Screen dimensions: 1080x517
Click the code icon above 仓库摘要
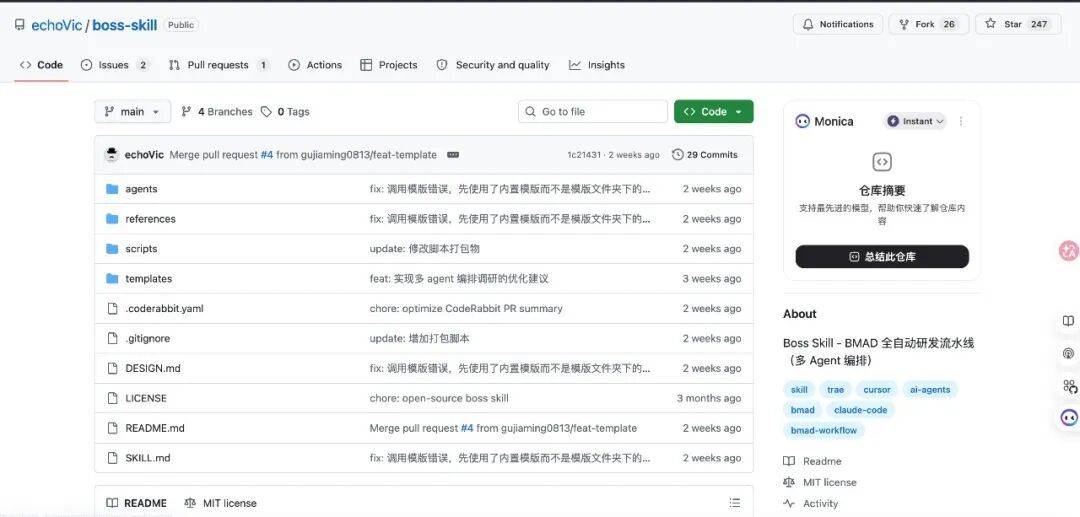(882, 162)
